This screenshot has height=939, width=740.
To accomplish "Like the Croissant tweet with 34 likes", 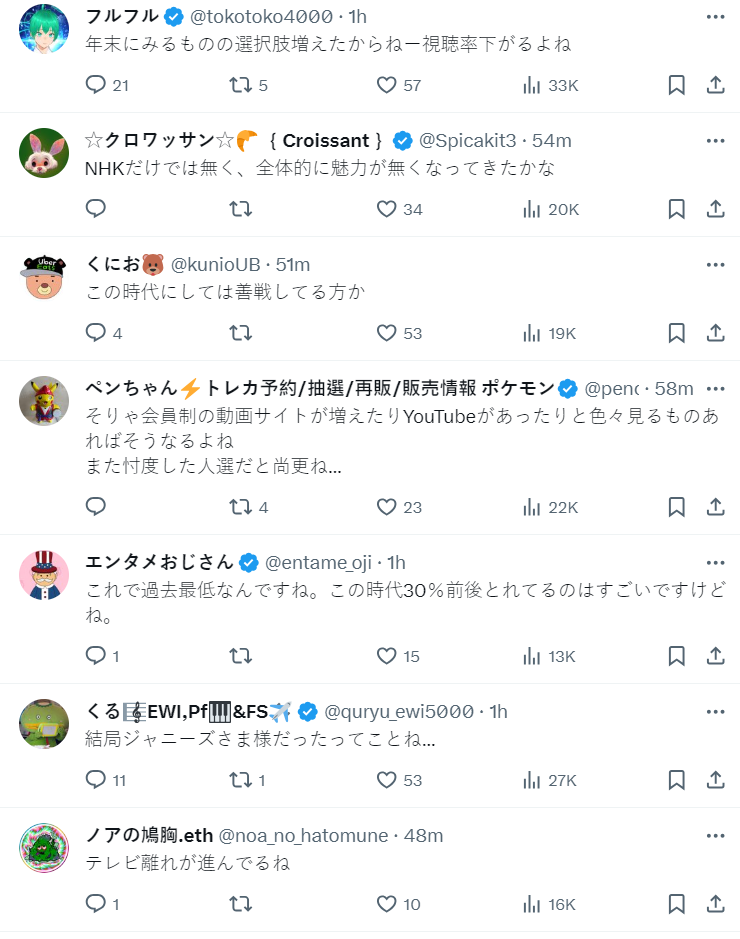I will click(x=387, y=209).
